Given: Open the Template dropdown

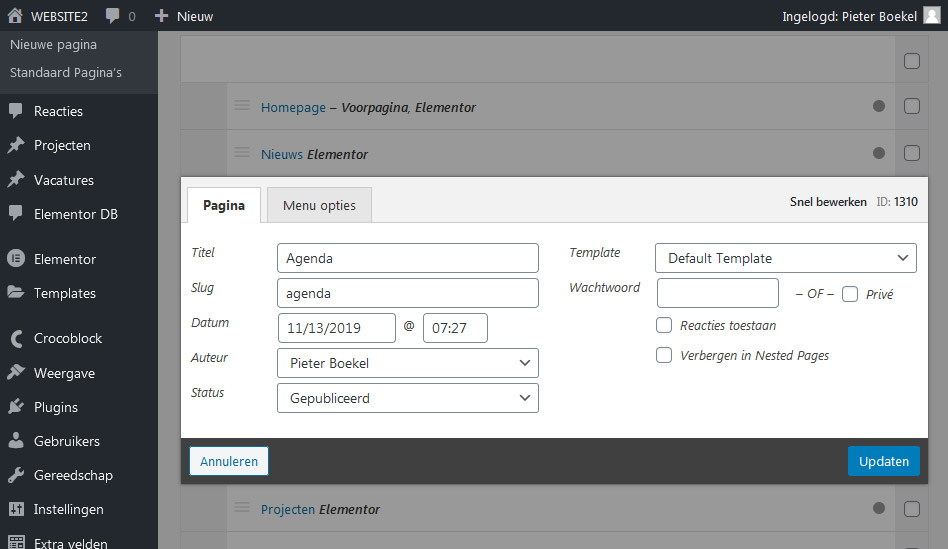Looking at the screenshot, I should 785,258.
